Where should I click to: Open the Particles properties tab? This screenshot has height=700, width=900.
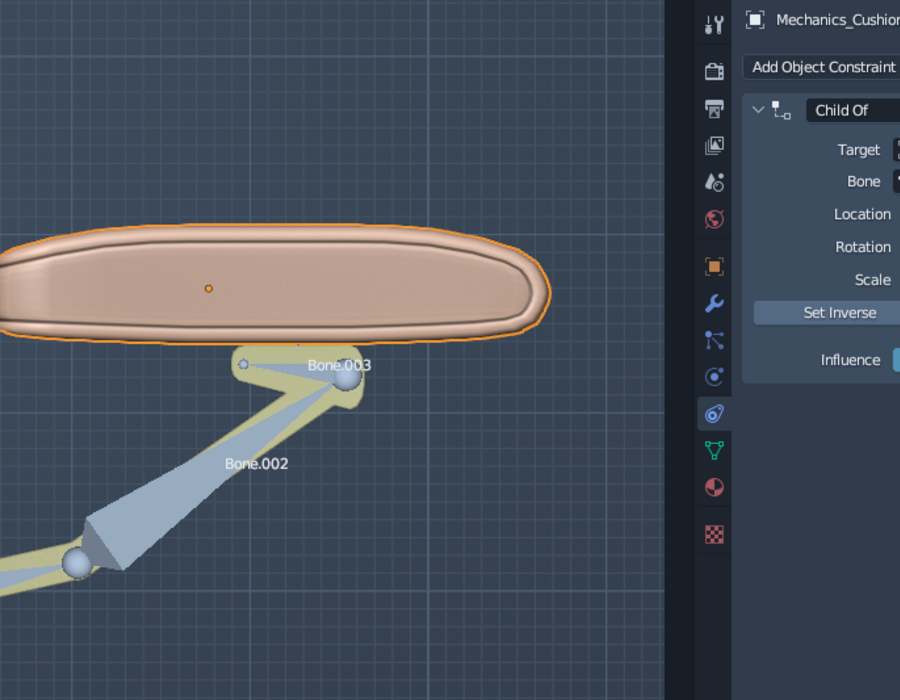[x=714, y=340]
